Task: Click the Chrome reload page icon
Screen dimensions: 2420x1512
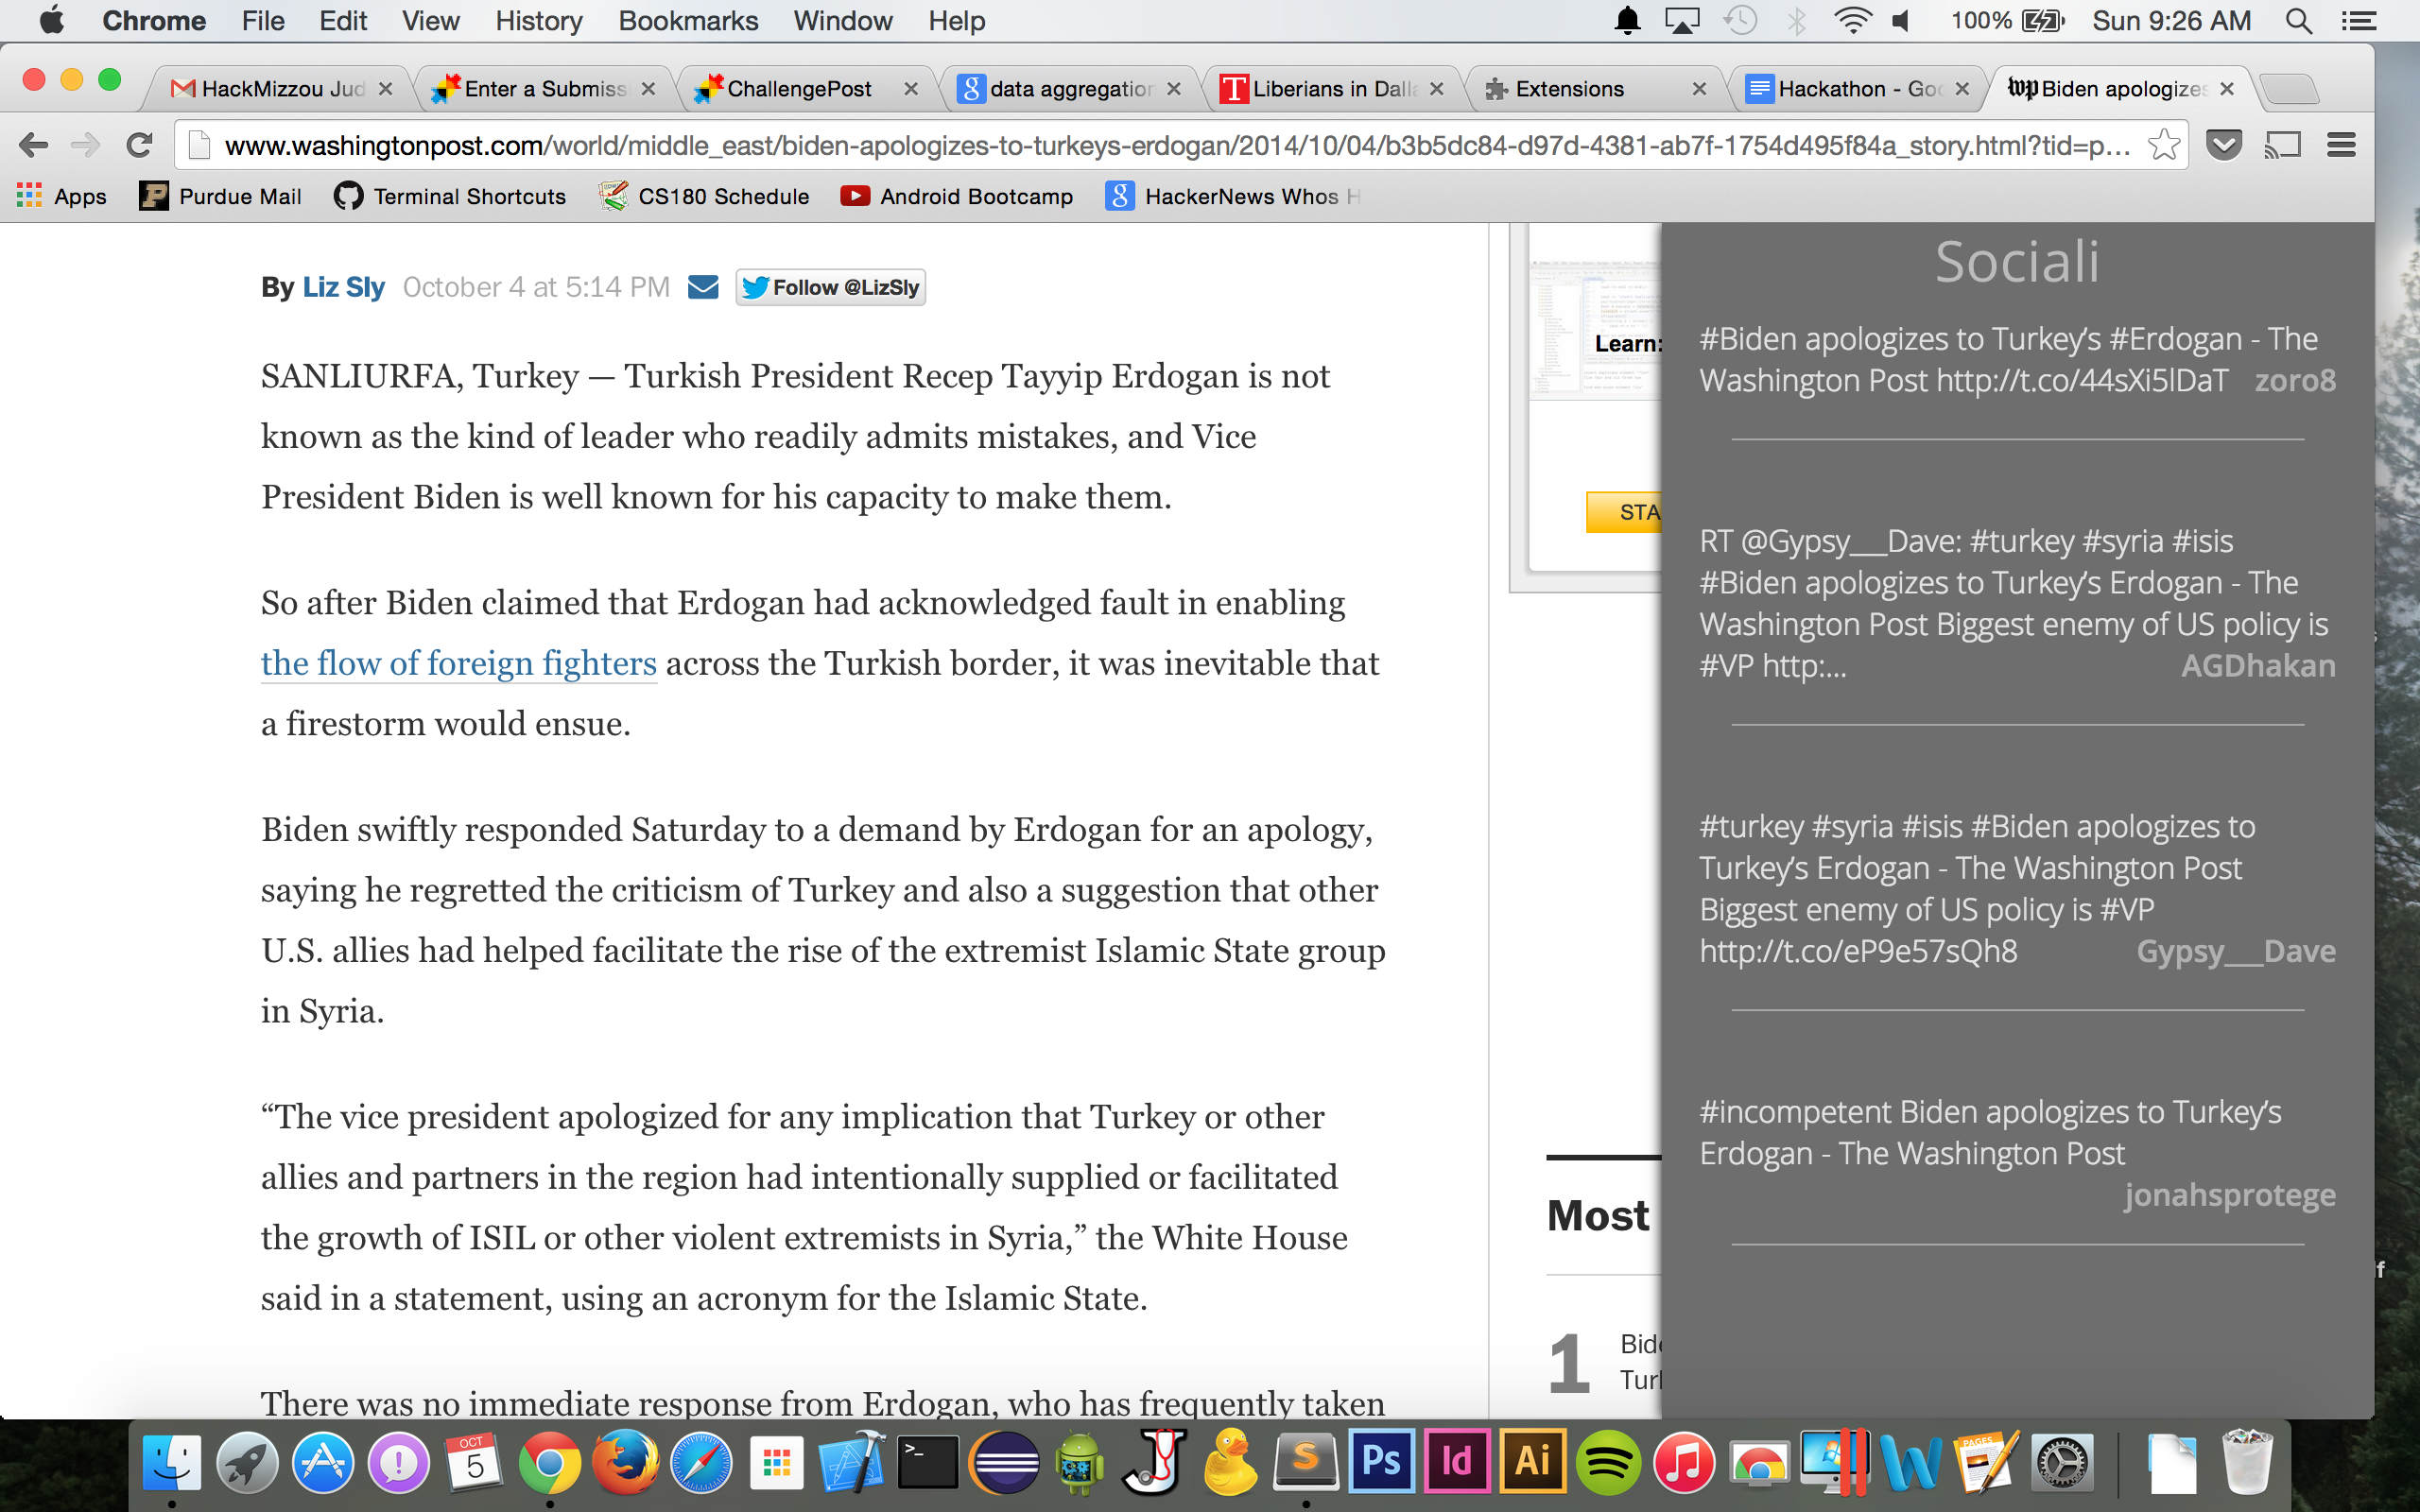Action: pos(139,146)
